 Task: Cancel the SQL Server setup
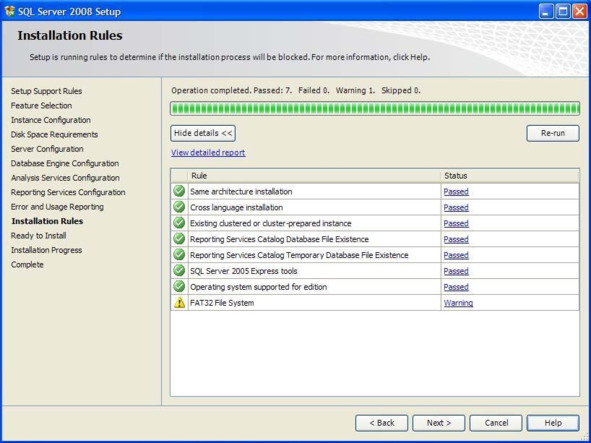pos(496,423)
